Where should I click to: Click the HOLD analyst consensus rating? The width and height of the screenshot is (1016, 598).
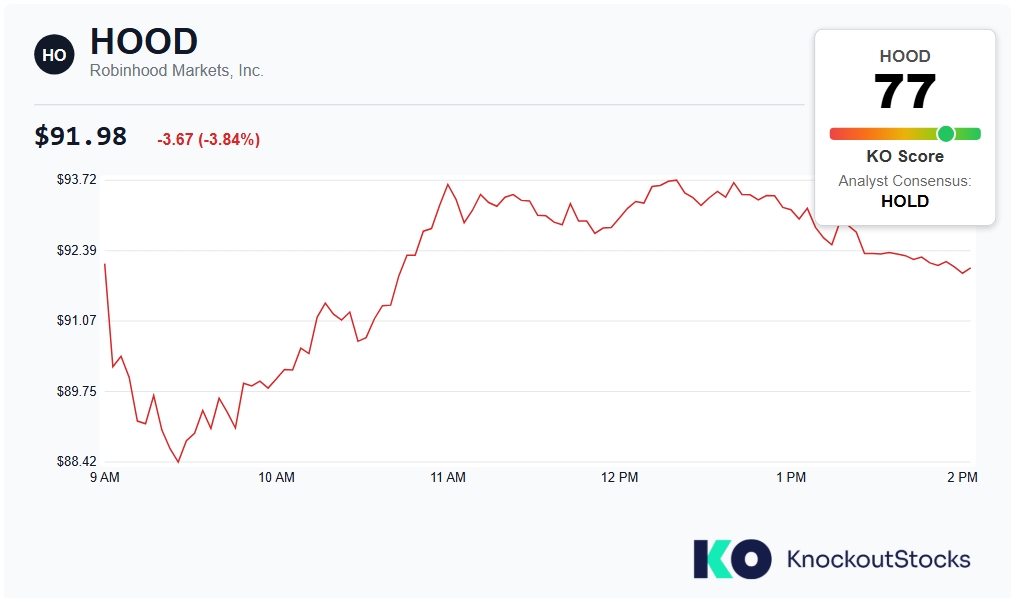click(905, 201)
